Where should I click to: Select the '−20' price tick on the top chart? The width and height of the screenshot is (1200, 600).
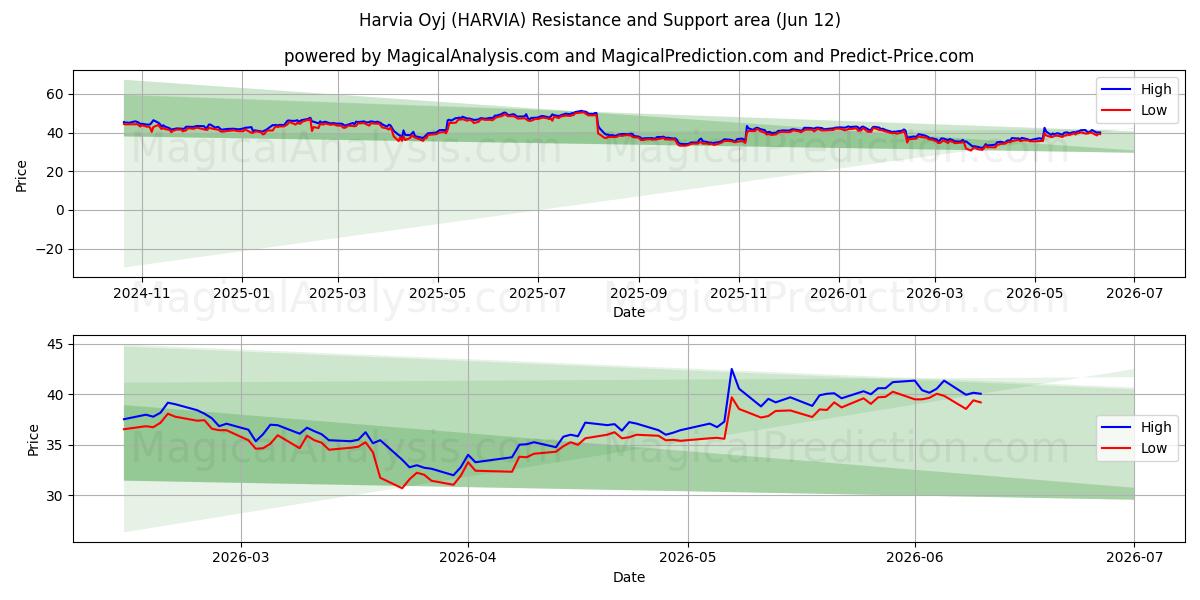click(x=50, y=249)
